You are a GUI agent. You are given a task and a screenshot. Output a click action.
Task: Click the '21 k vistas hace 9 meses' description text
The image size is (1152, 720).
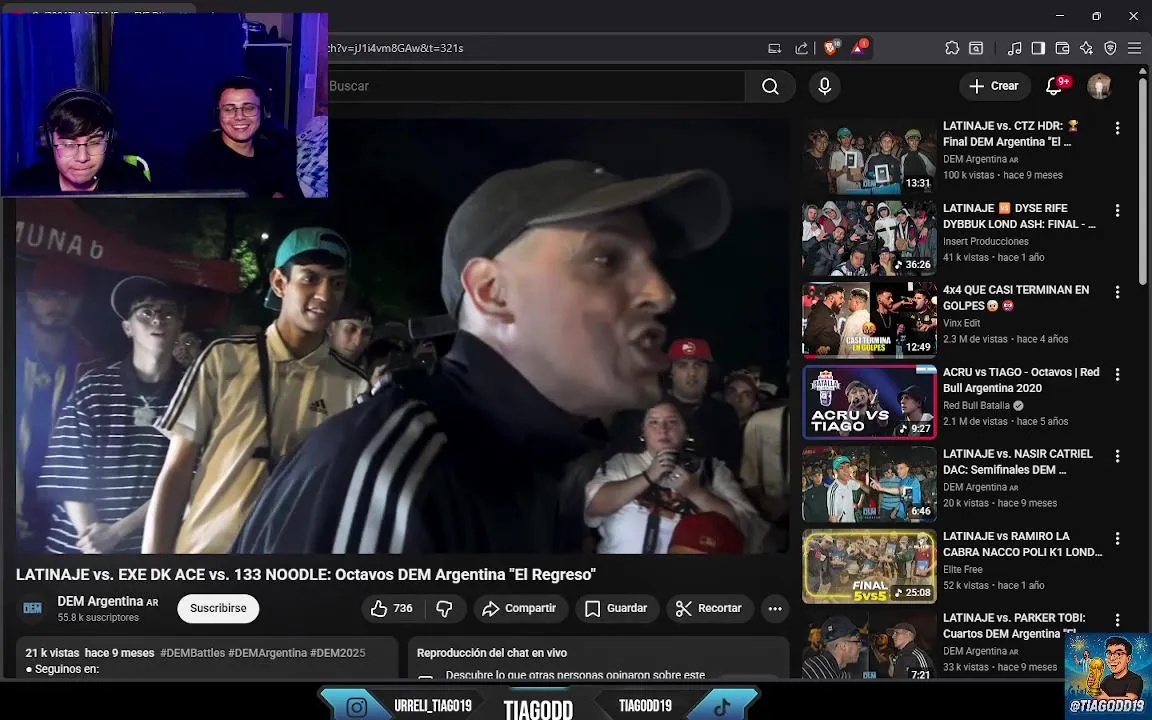pos(90,653)
